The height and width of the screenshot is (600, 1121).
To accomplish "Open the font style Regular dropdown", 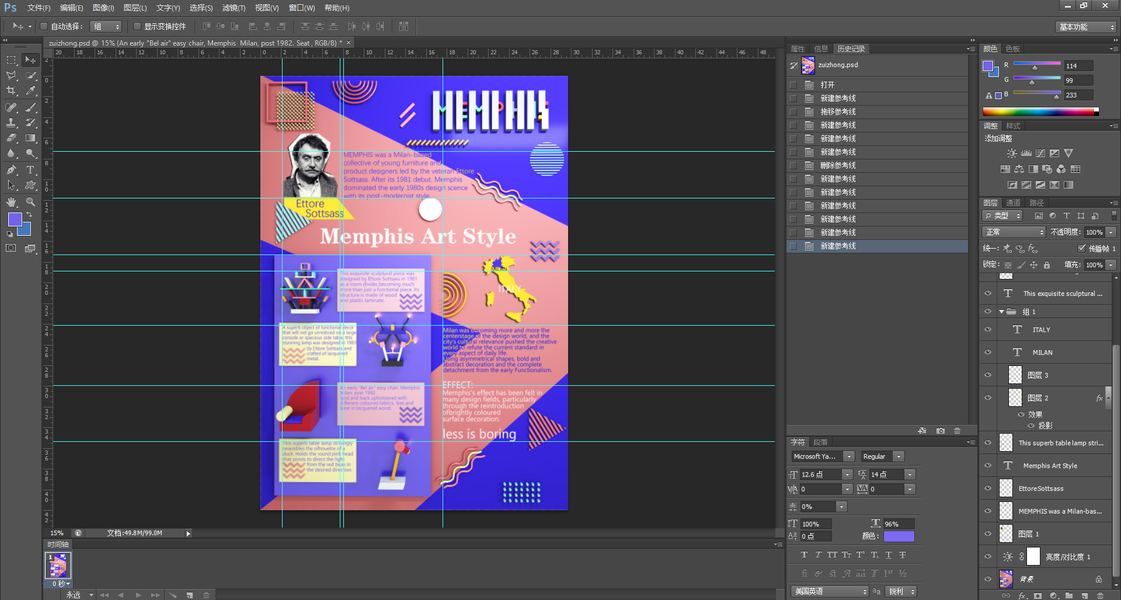I will click(x=899, y=456).
